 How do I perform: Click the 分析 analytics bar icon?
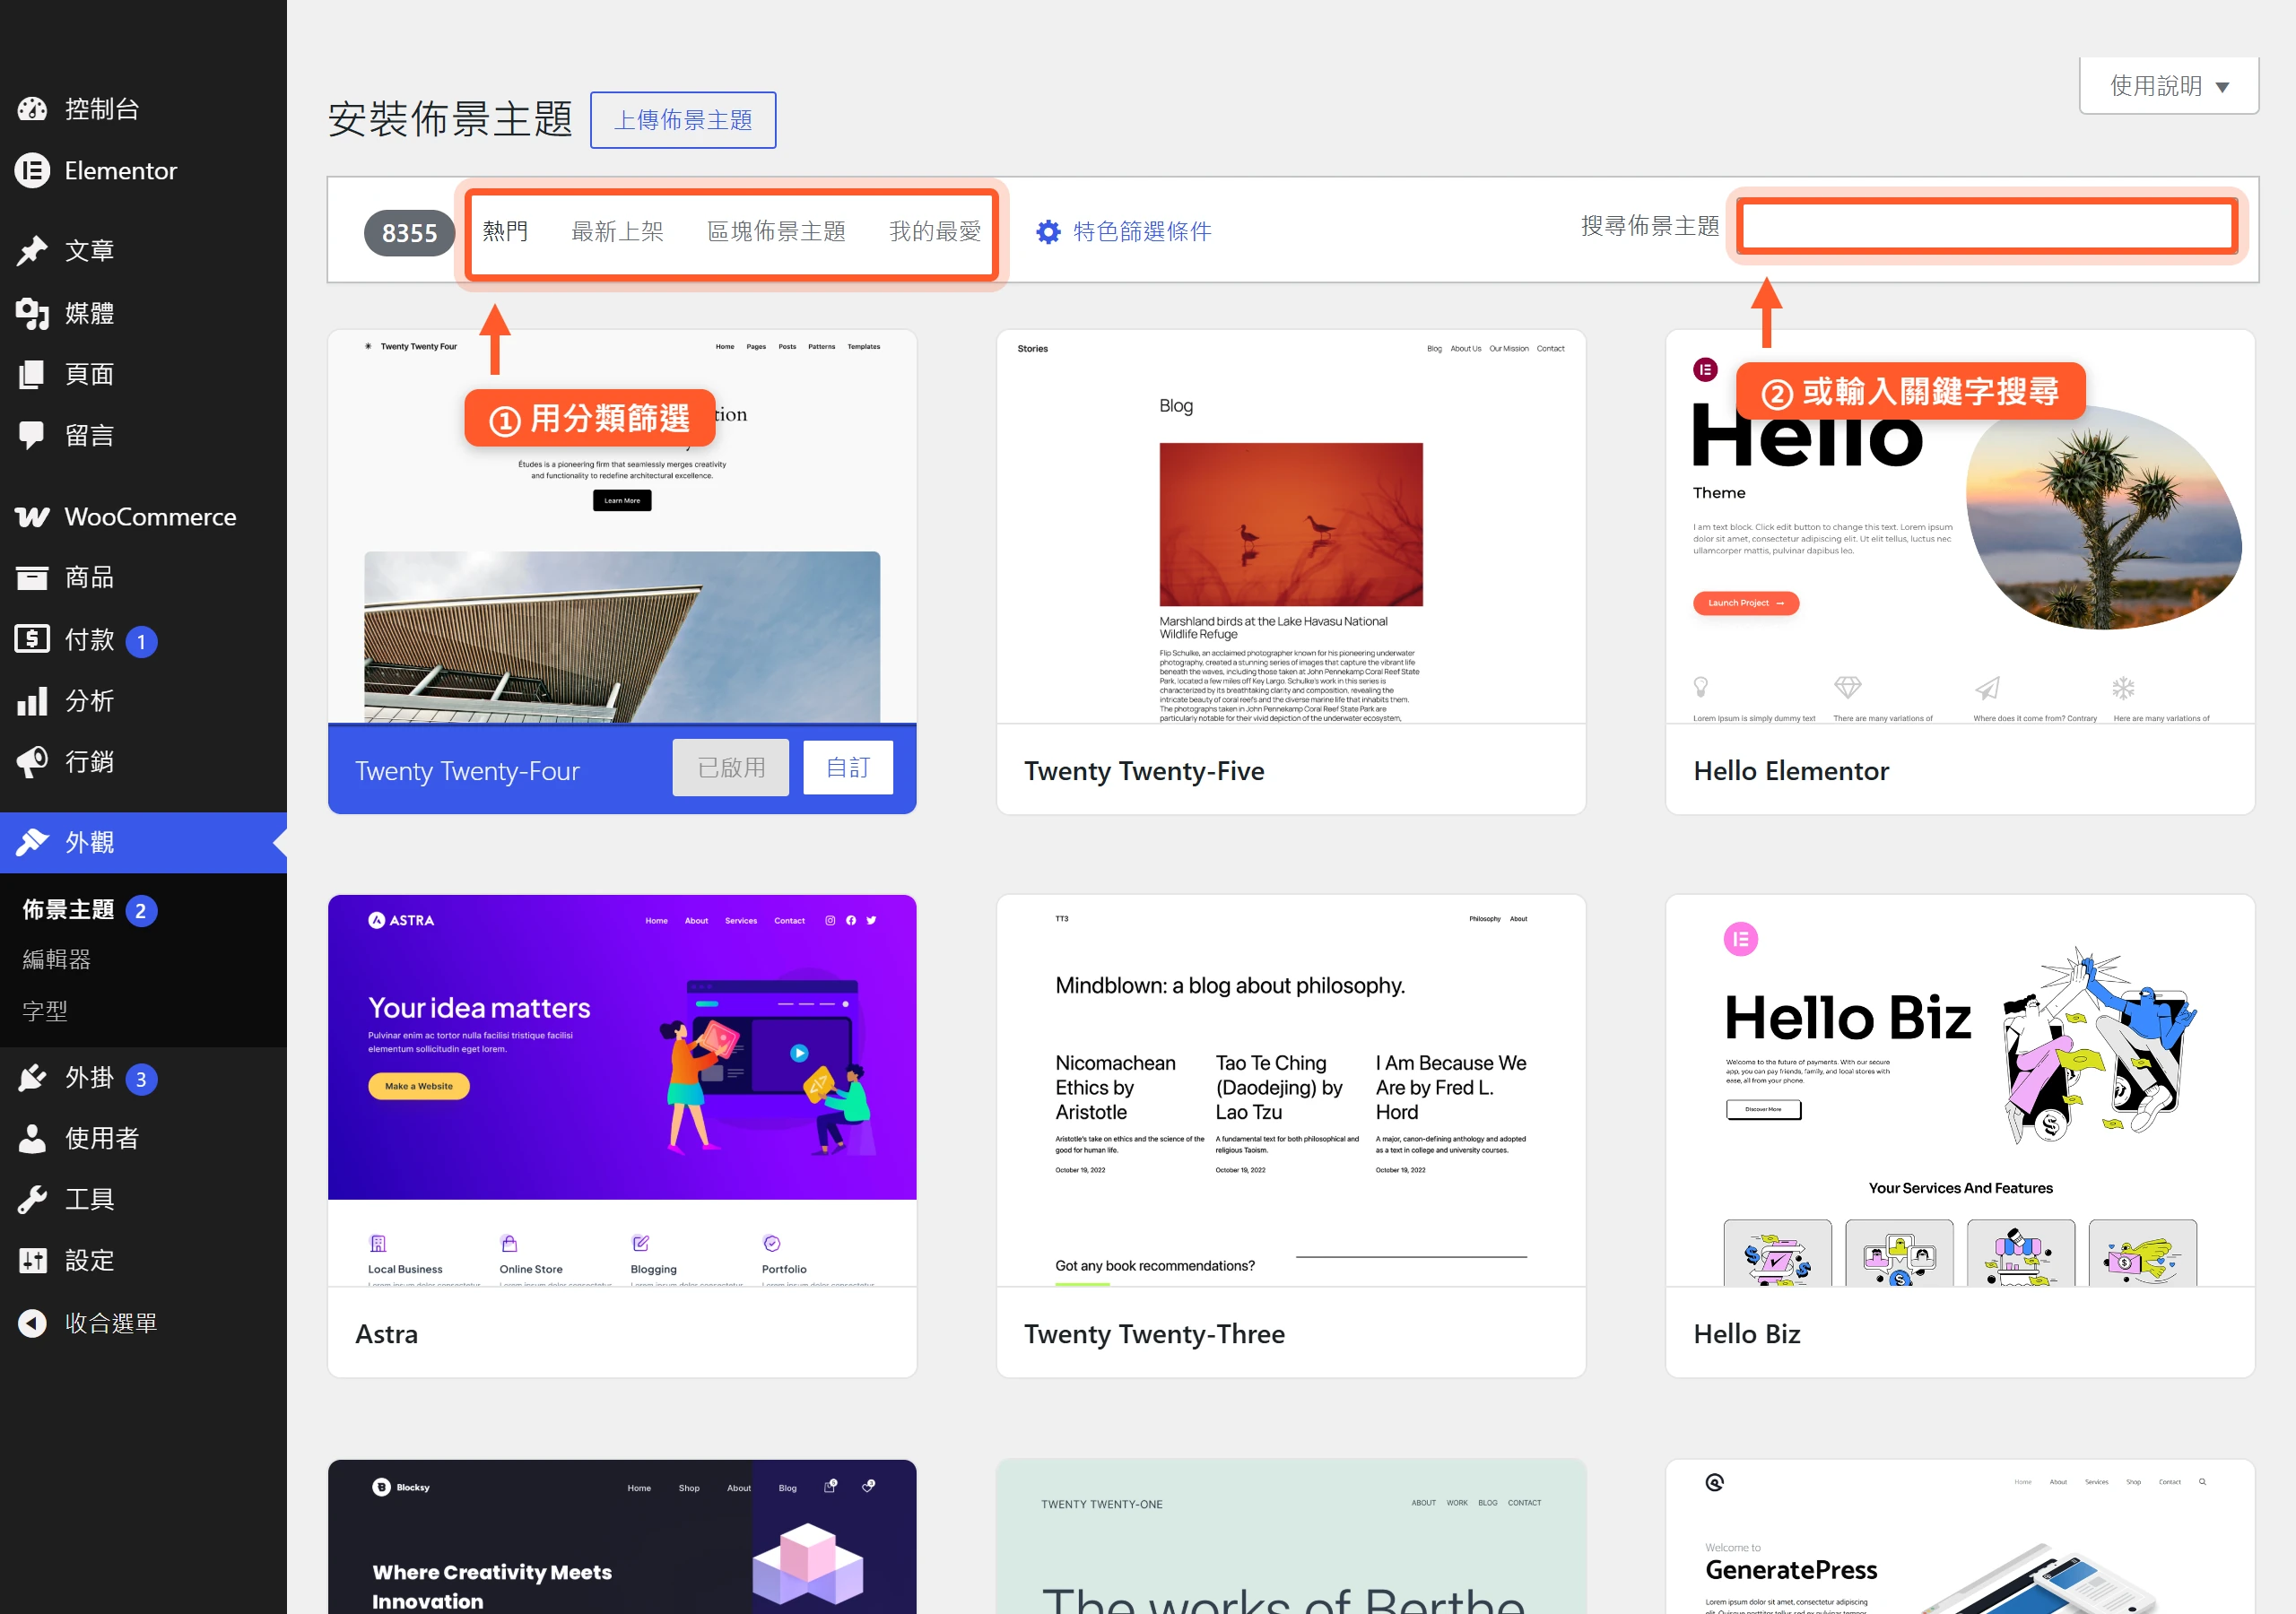click(32, 701)
